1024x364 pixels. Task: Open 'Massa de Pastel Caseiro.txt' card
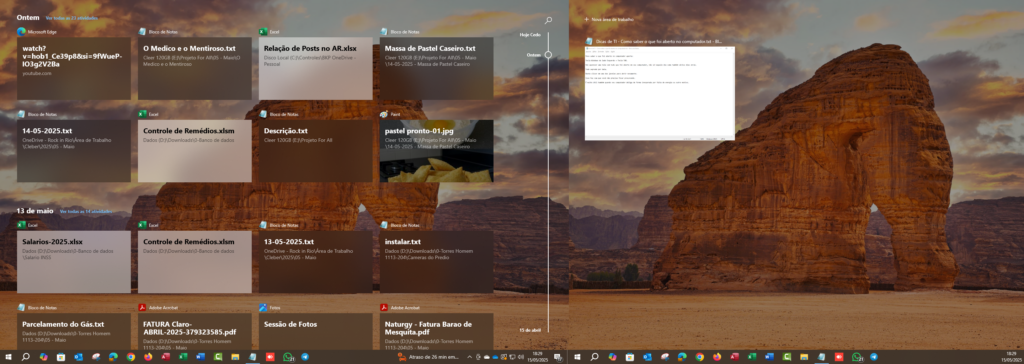pos(436,69)
